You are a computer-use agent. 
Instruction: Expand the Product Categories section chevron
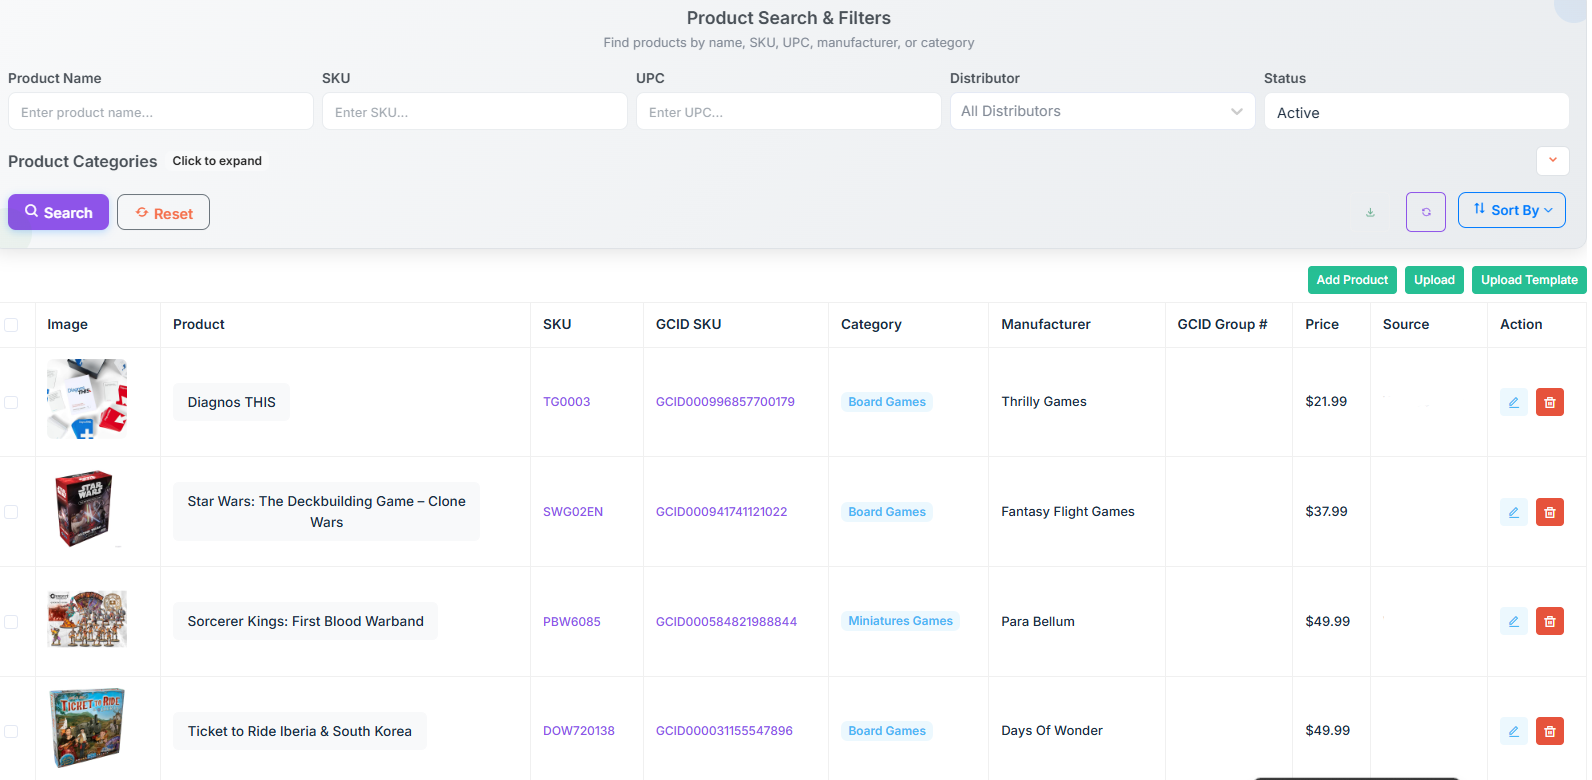1552,160
